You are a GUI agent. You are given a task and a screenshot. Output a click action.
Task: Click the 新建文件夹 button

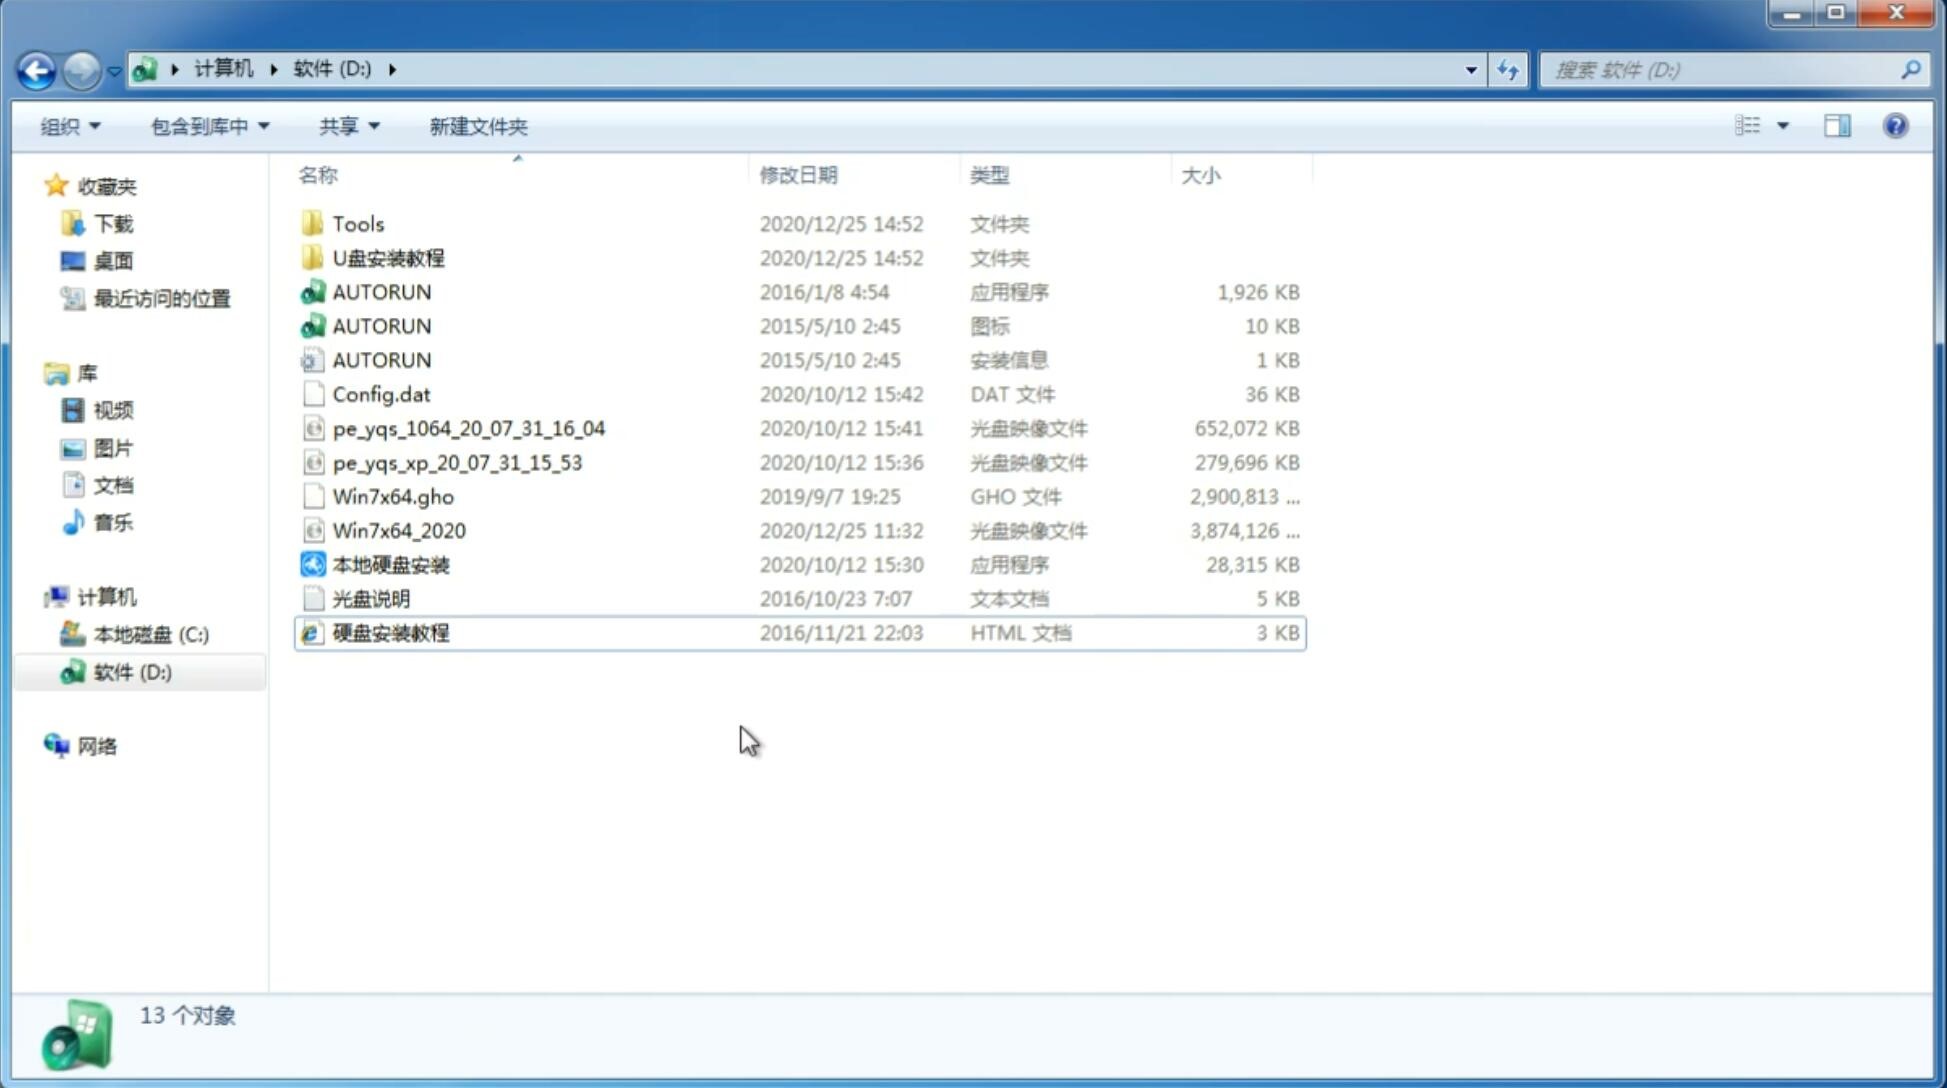click(479, 126)
